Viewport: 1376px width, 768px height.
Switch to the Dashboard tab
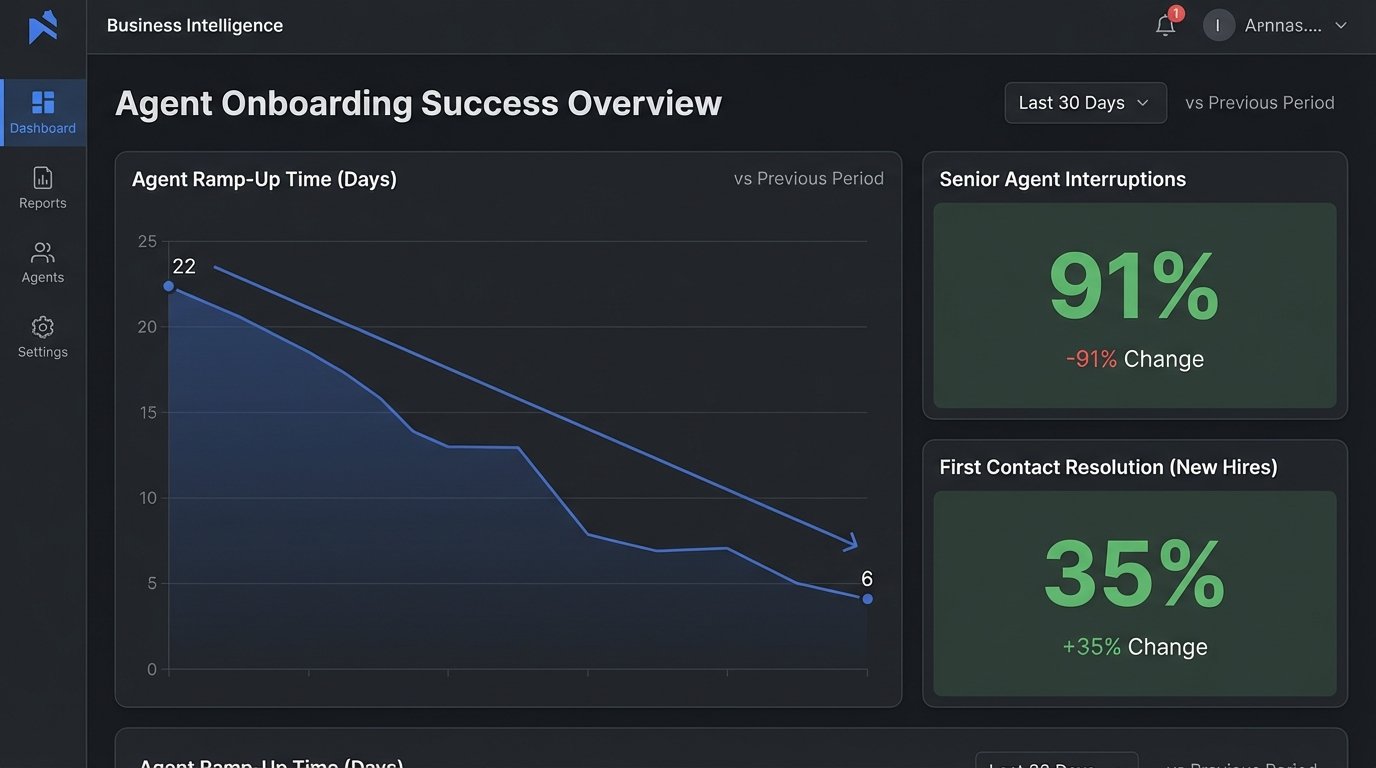tap(42, 112)
